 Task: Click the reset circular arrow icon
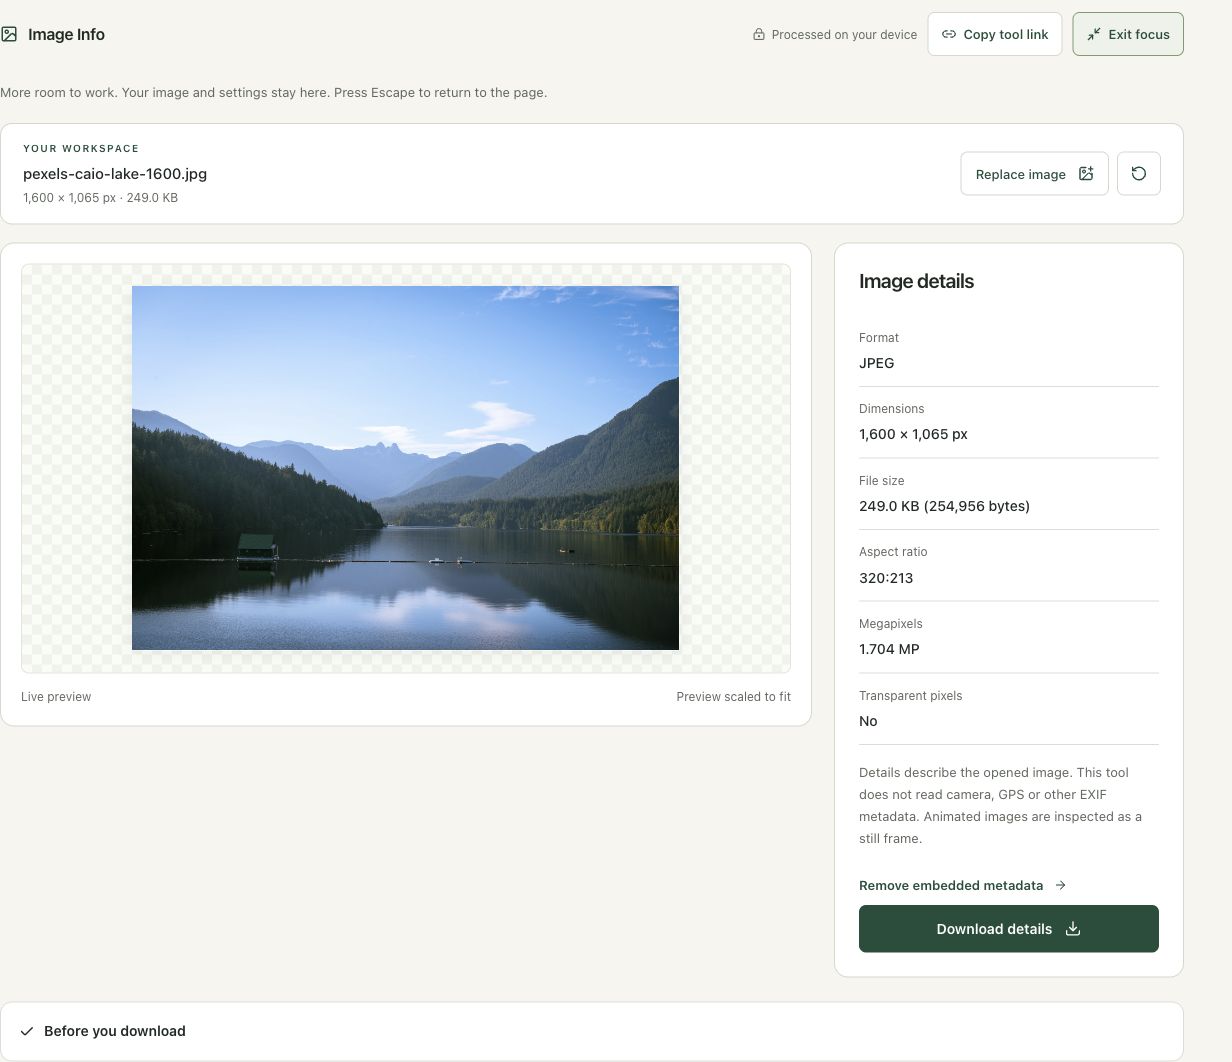[1139, 174]
